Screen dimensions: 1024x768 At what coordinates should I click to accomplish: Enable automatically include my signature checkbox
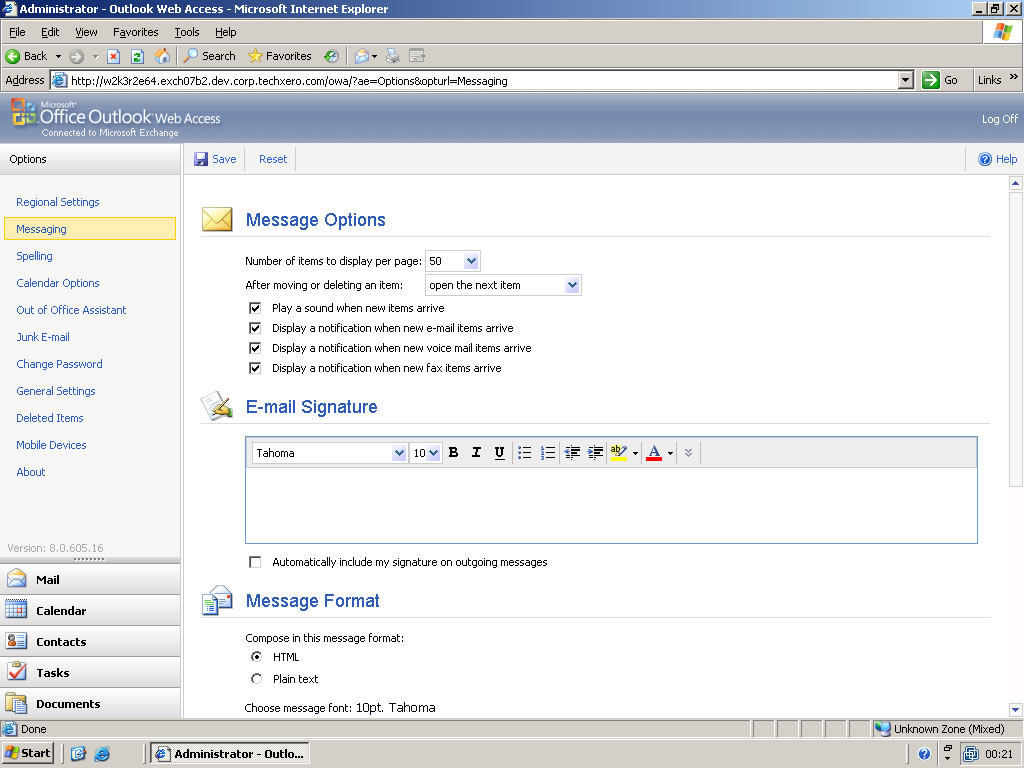[255, 562]
